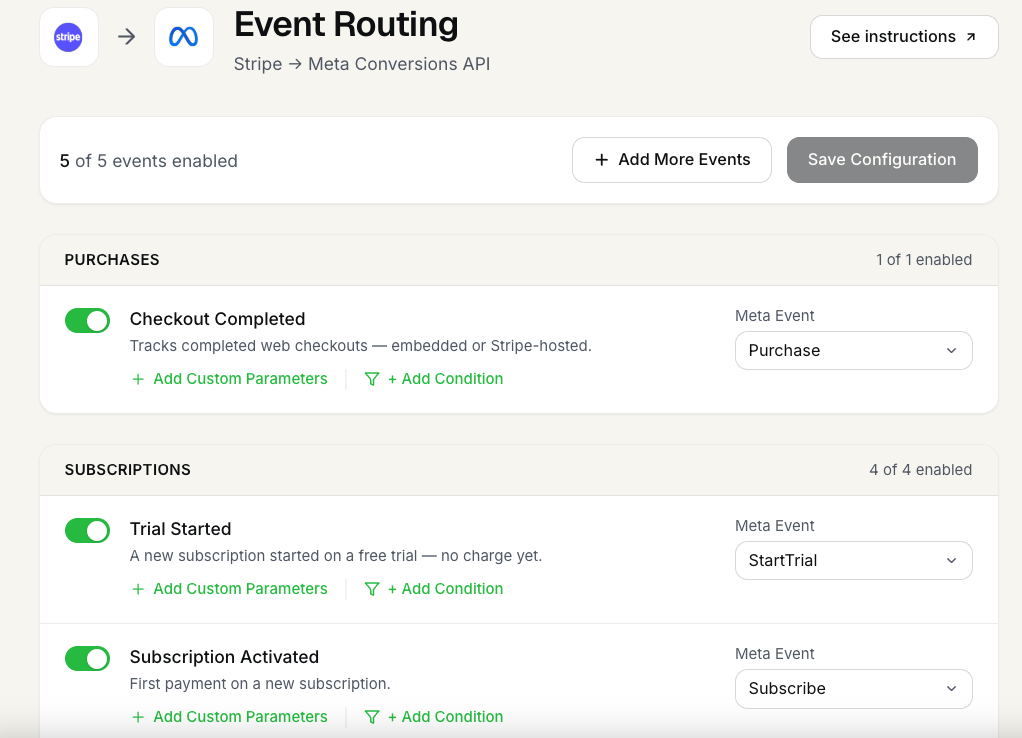Click filter icon in Trial Started row
The height and width of the screenshot is (738, 1022).
(x=372, y=589)
